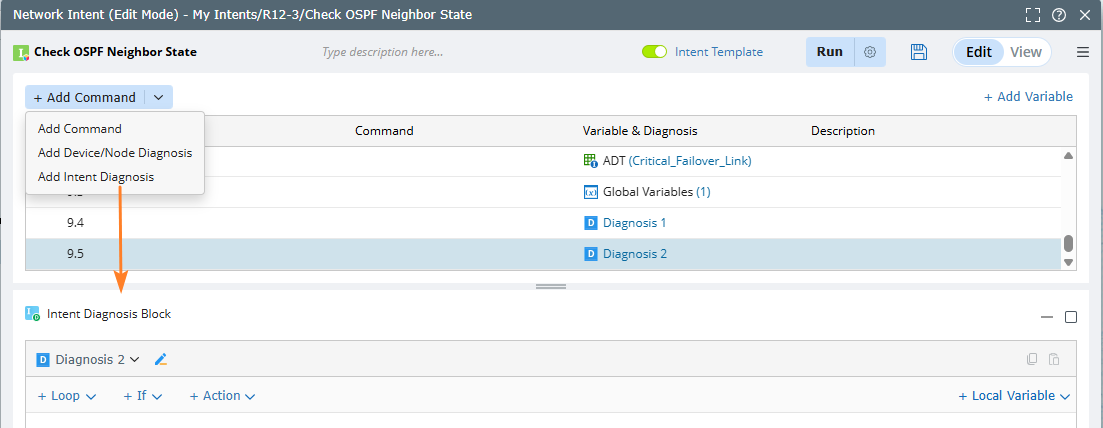1103x428 pixels.
Task: Click the Save floppy disk icon
Action: (x=919, y=52)
